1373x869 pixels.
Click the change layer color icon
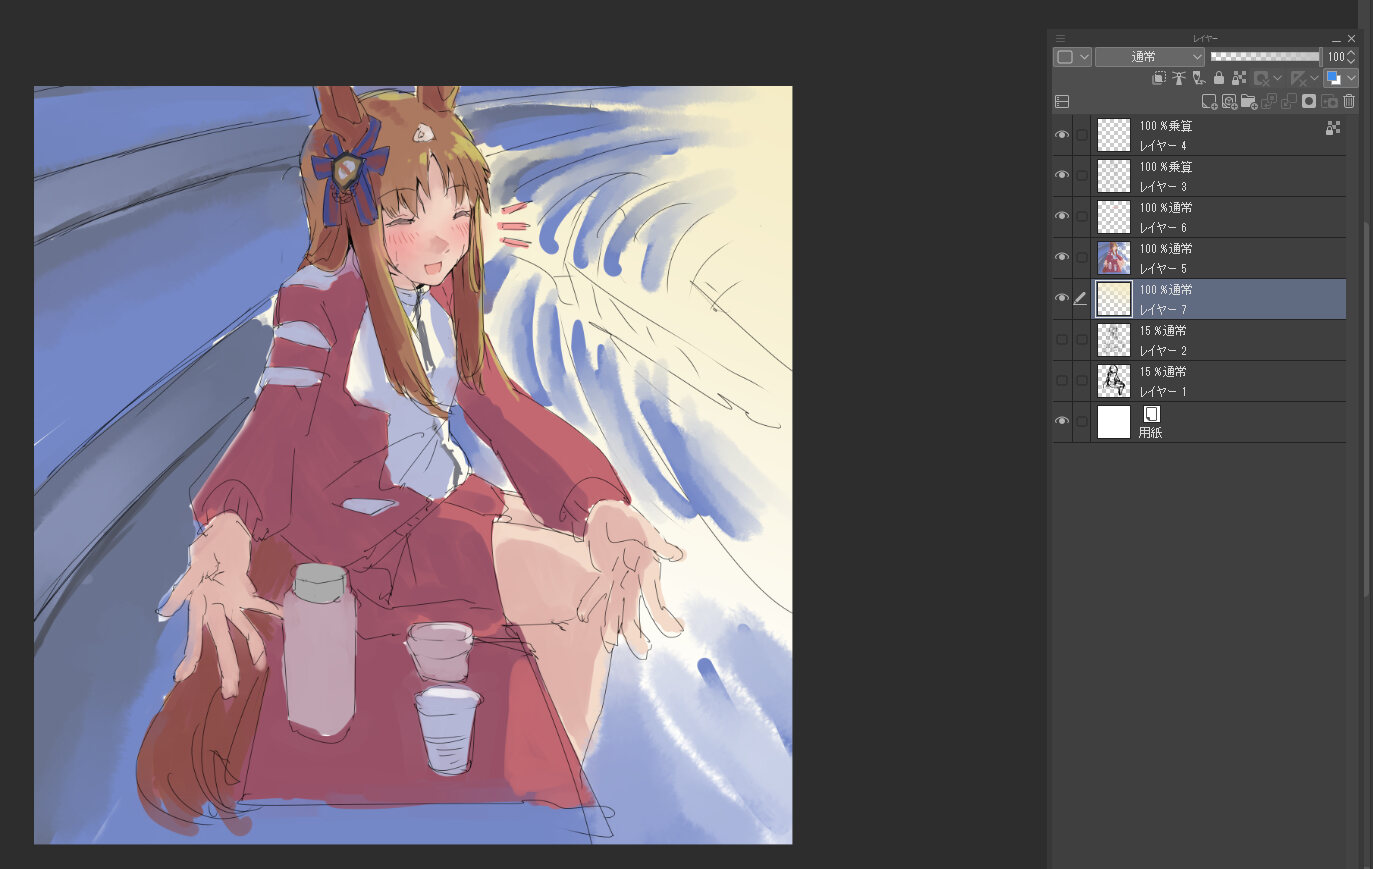click(x=1333, y=77)
